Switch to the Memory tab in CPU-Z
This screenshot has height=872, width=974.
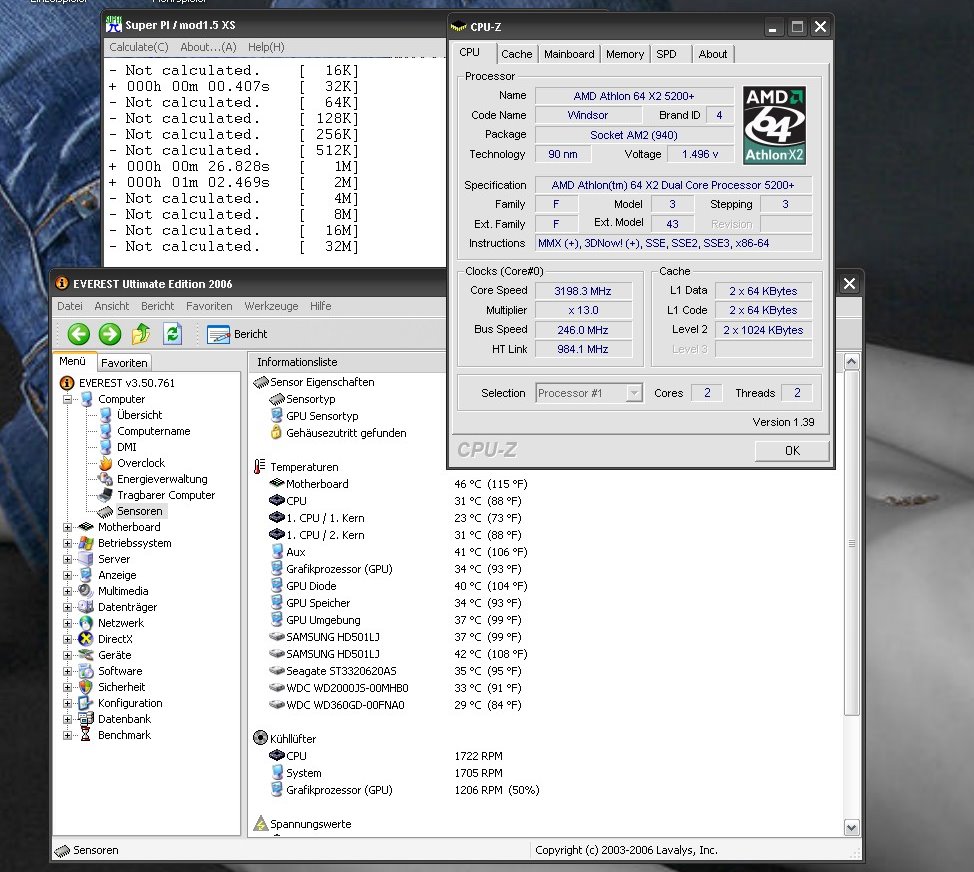tap(625, 54)
